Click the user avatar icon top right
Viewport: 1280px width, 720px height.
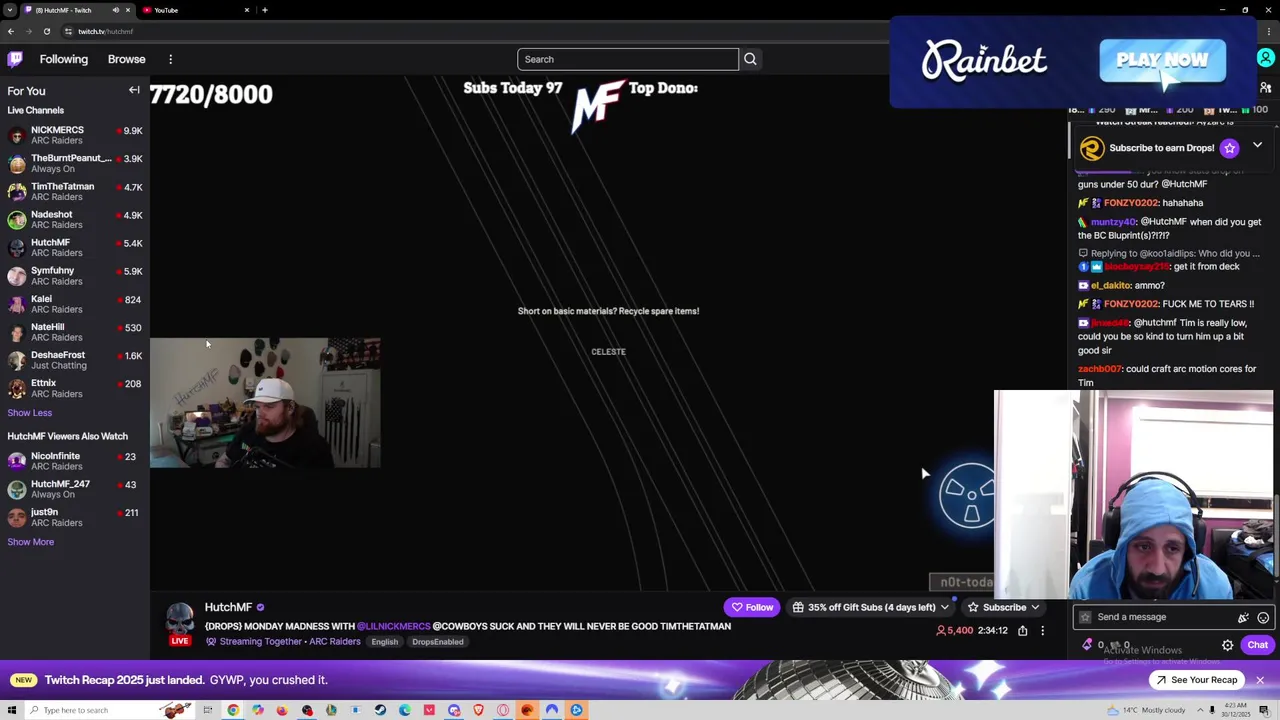[1265, 59]
